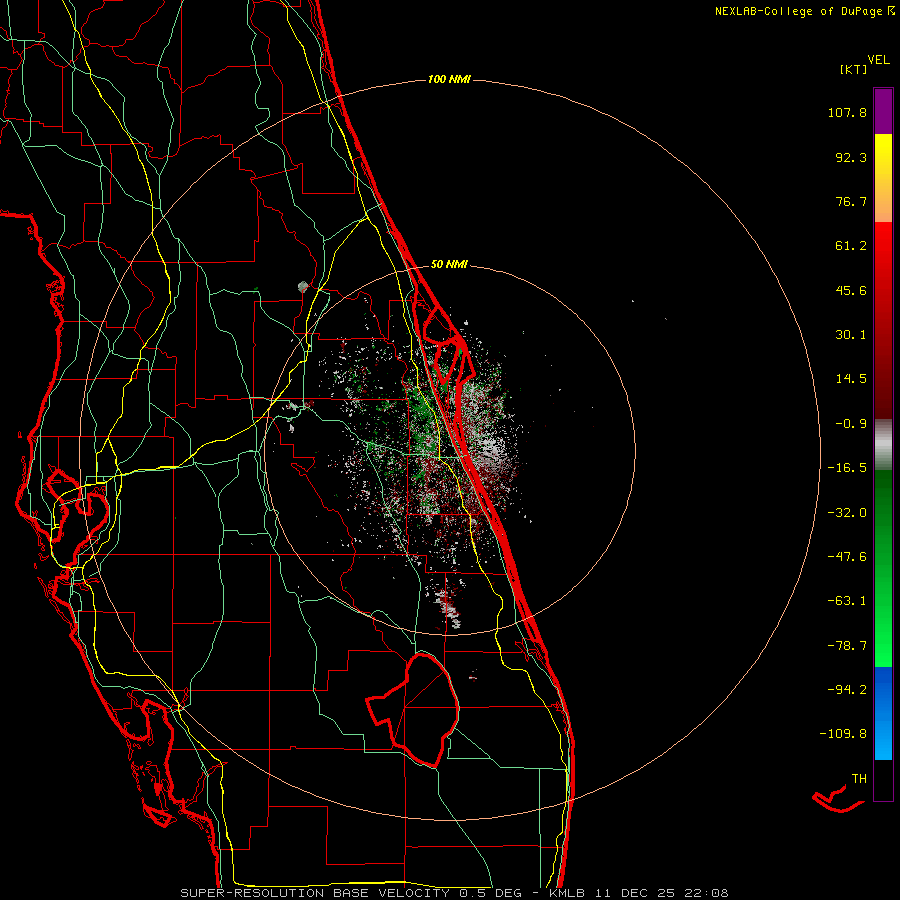The image size is (900, 900).
Task: Click the gray near-zero segment of the color bar
Action: [x=883, y=445]
